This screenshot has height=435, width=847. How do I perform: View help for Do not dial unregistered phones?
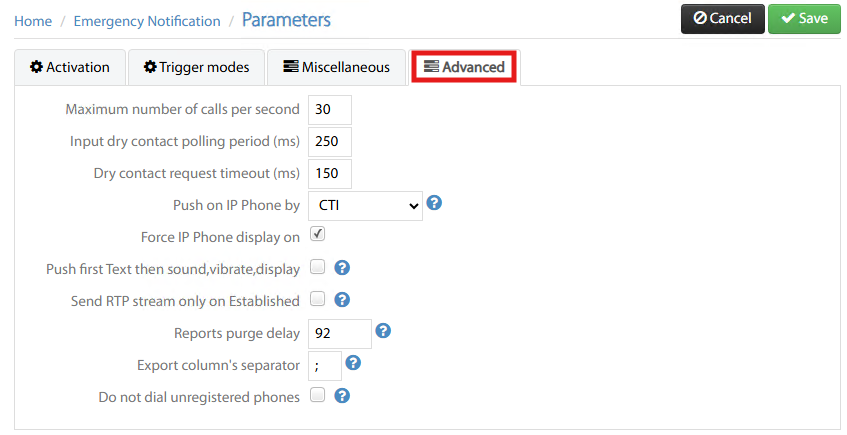point(342,396)
